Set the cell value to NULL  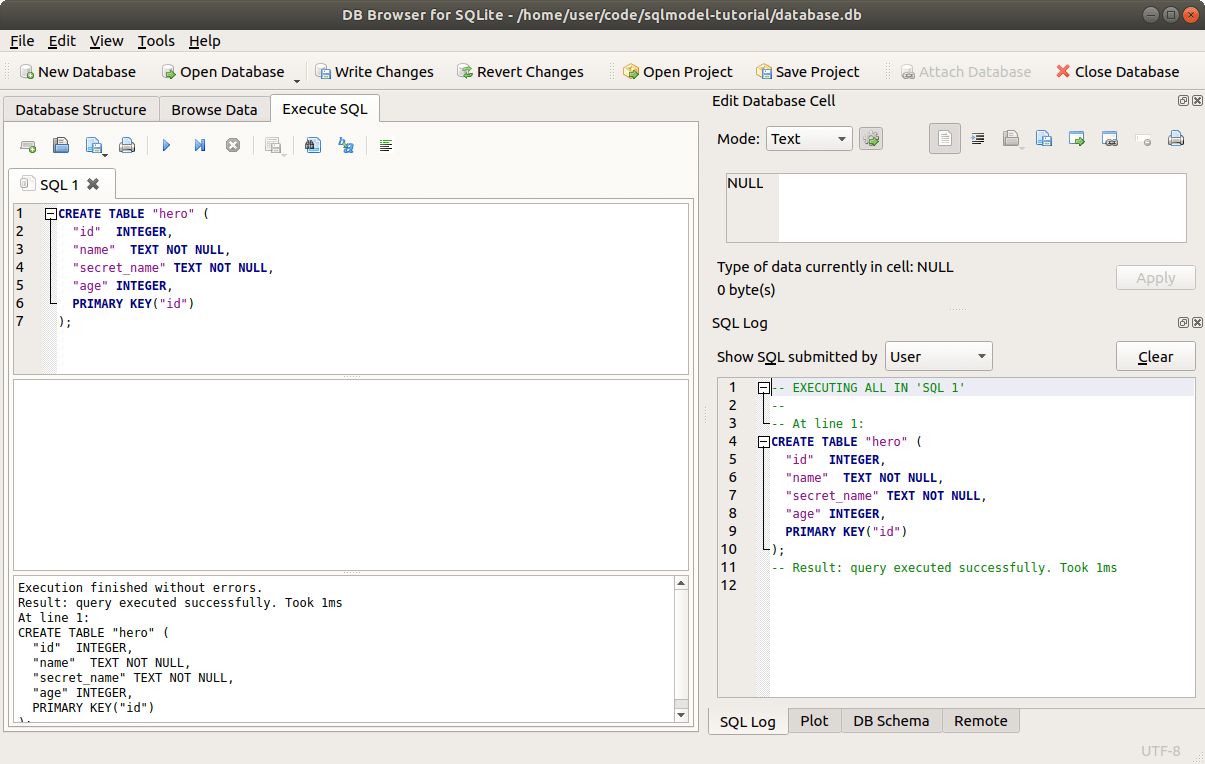(x=1143, y=138)
